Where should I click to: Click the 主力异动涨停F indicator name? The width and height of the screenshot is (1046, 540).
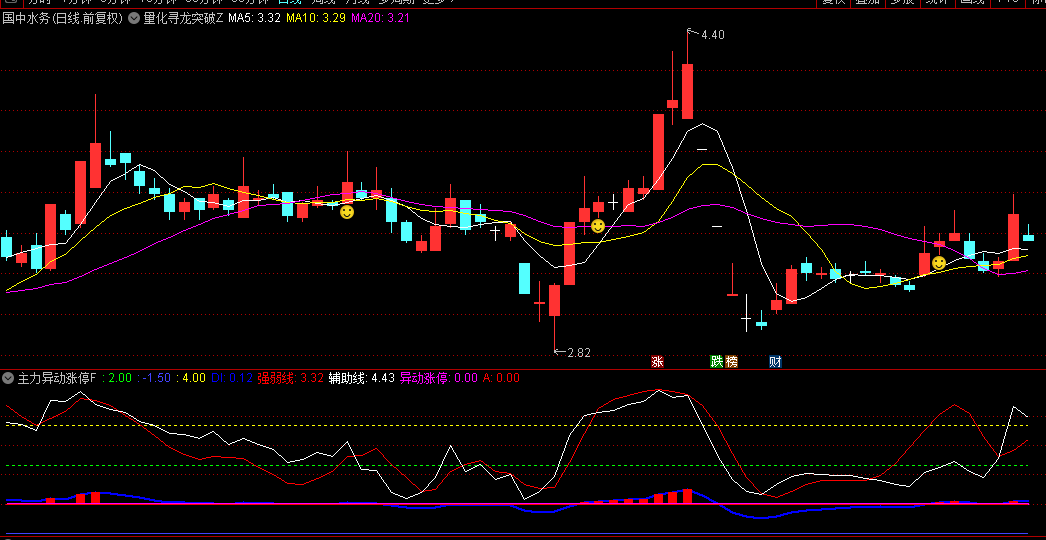pos(57,378)
